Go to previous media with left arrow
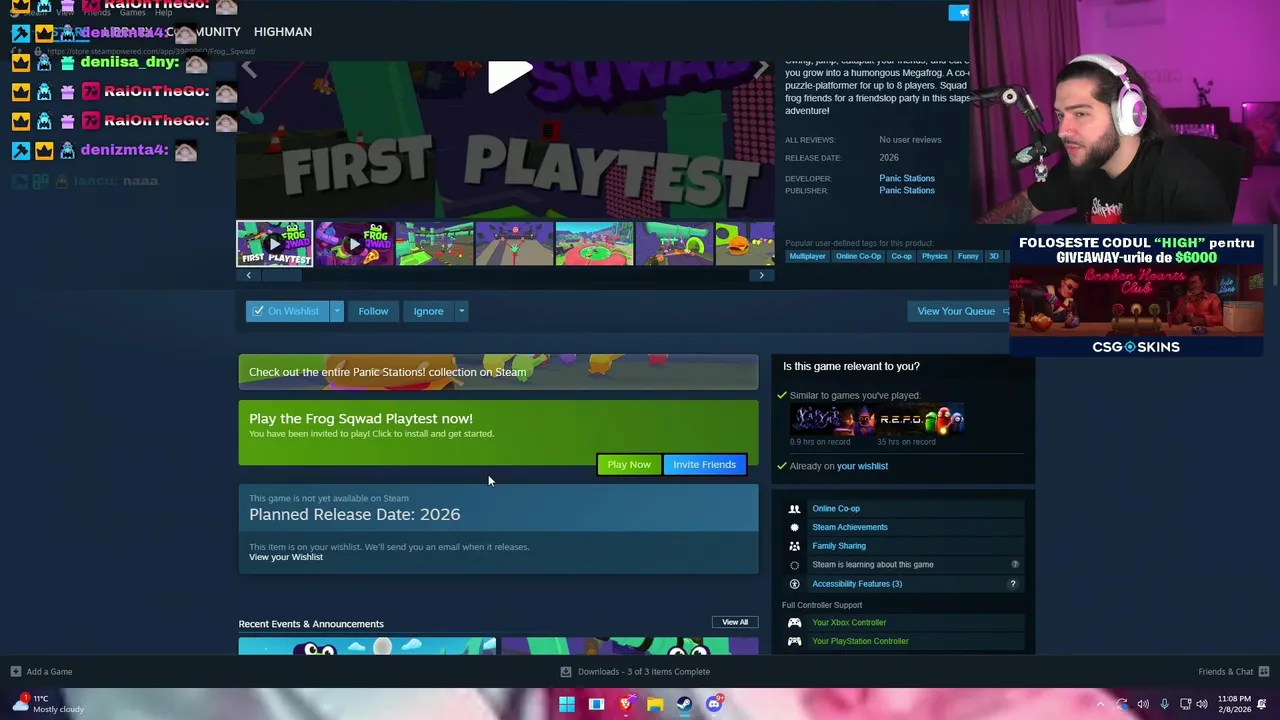The image size is (1280, 720). pos(249,69)
